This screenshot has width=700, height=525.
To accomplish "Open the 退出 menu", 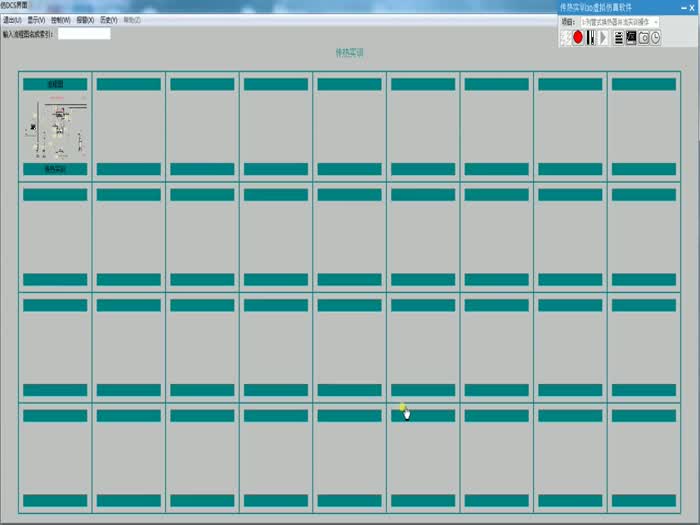I will [x=12, y=20].
